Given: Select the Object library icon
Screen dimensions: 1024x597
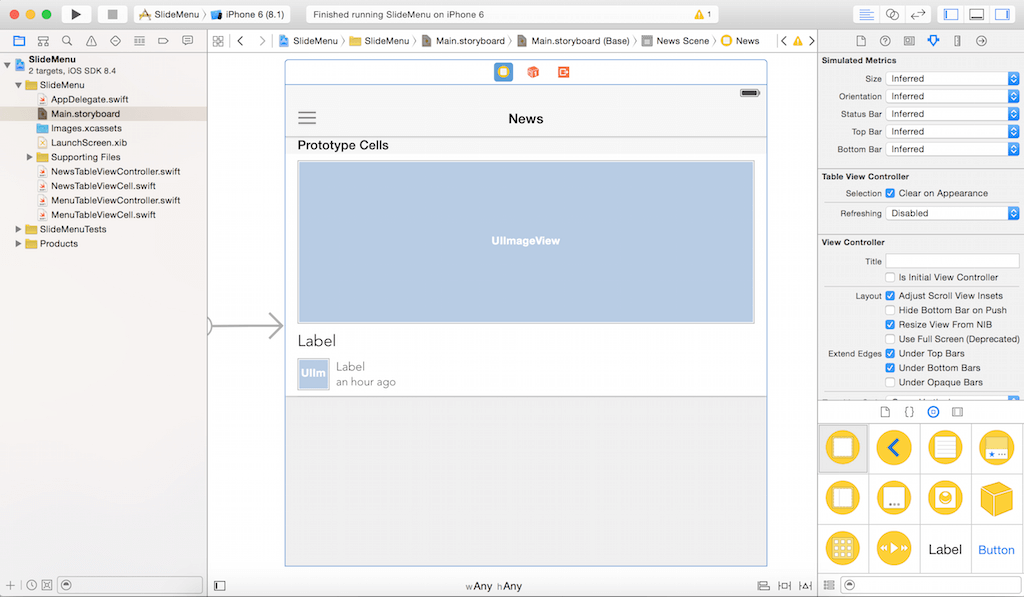Looking at the screenshot, I should pos(933,411).
